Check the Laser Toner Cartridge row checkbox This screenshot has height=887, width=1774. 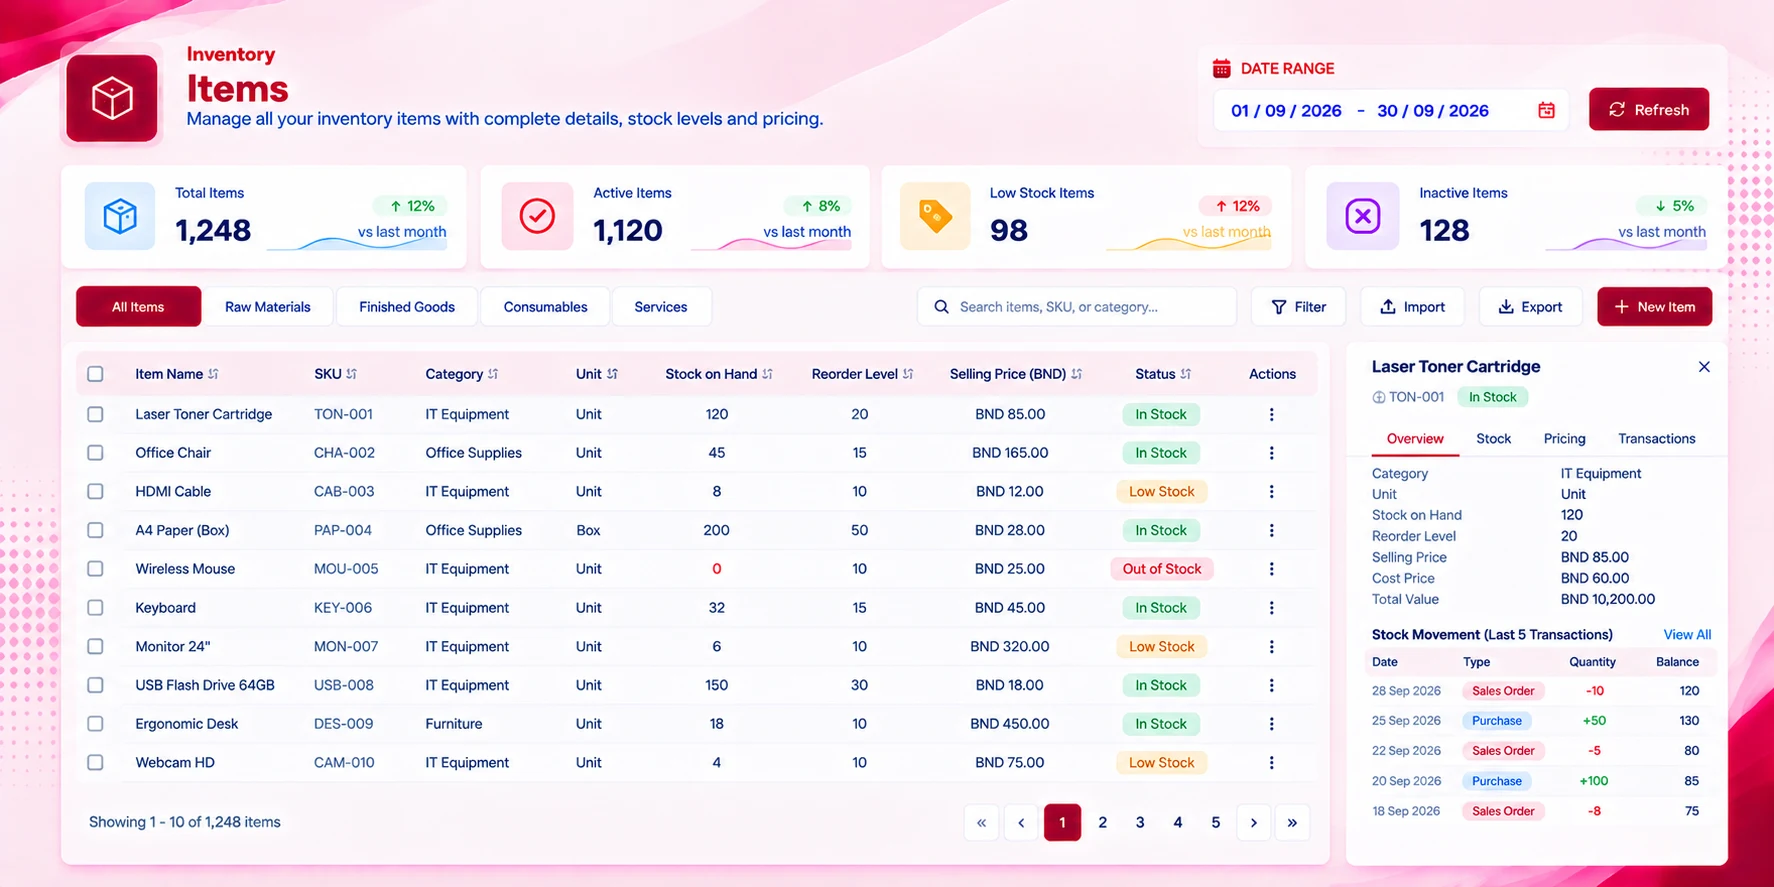[95, 414]
